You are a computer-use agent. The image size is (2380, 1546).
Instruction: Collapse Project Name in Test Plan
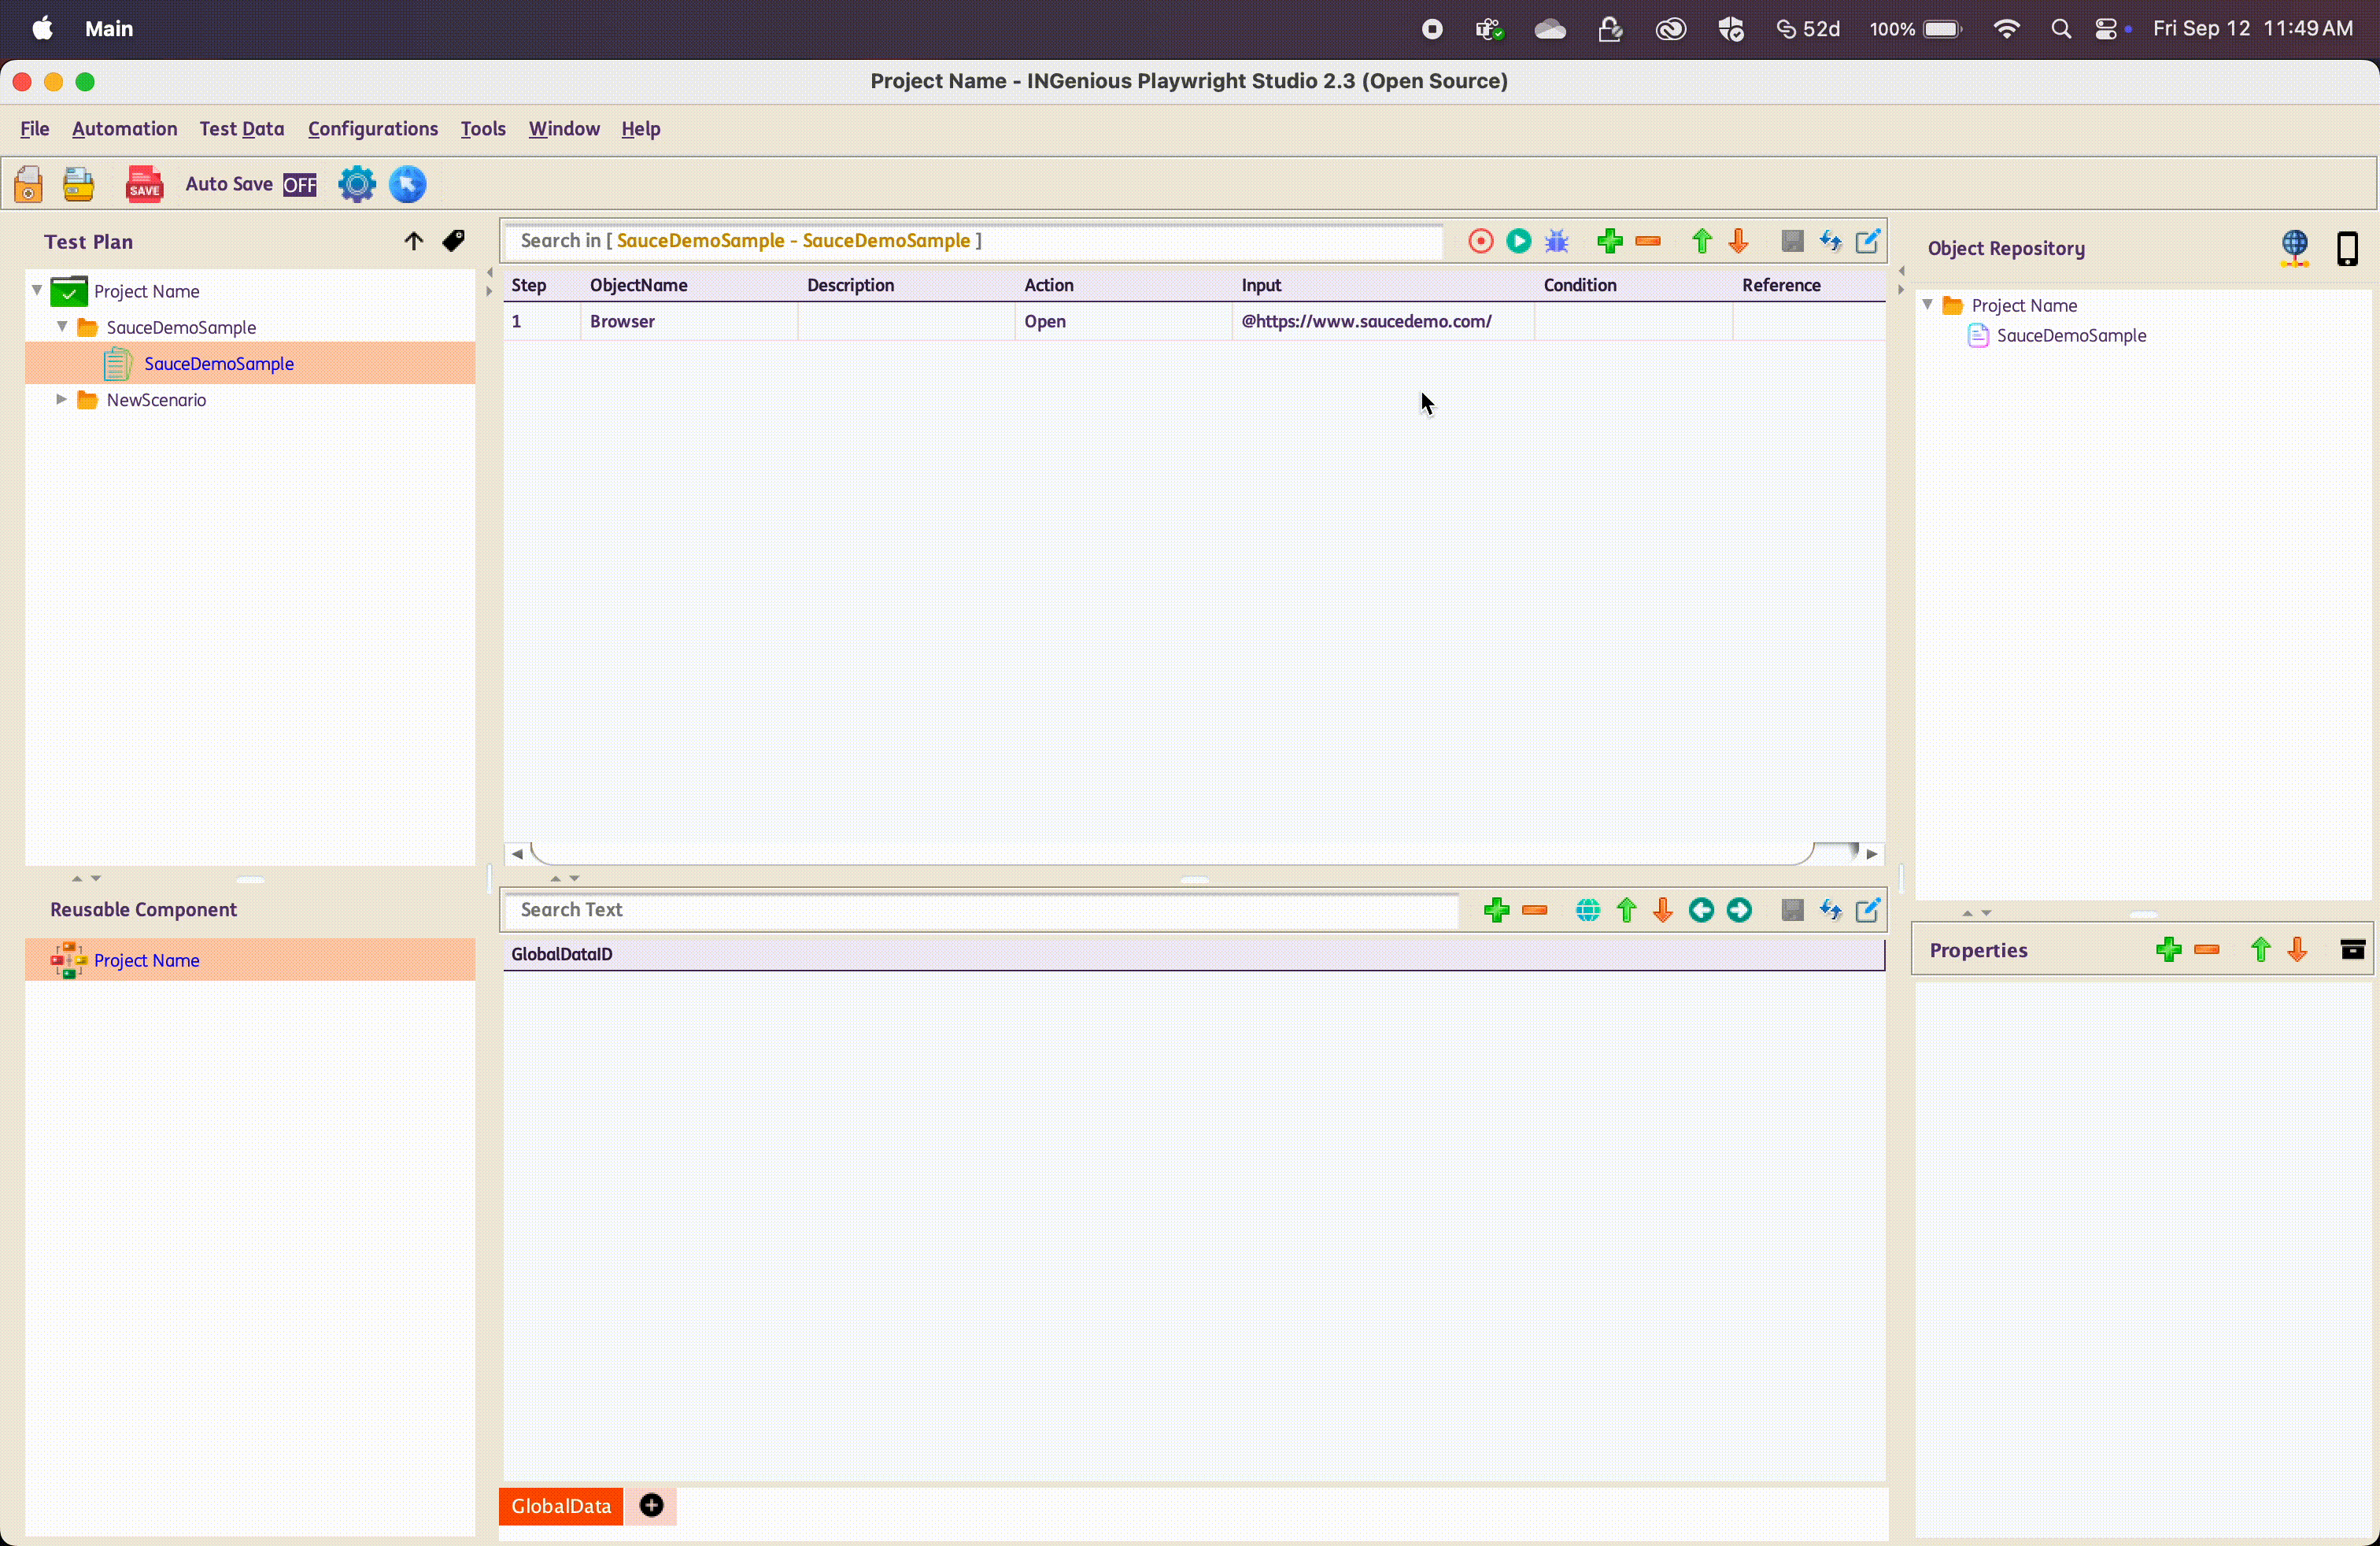37,291
